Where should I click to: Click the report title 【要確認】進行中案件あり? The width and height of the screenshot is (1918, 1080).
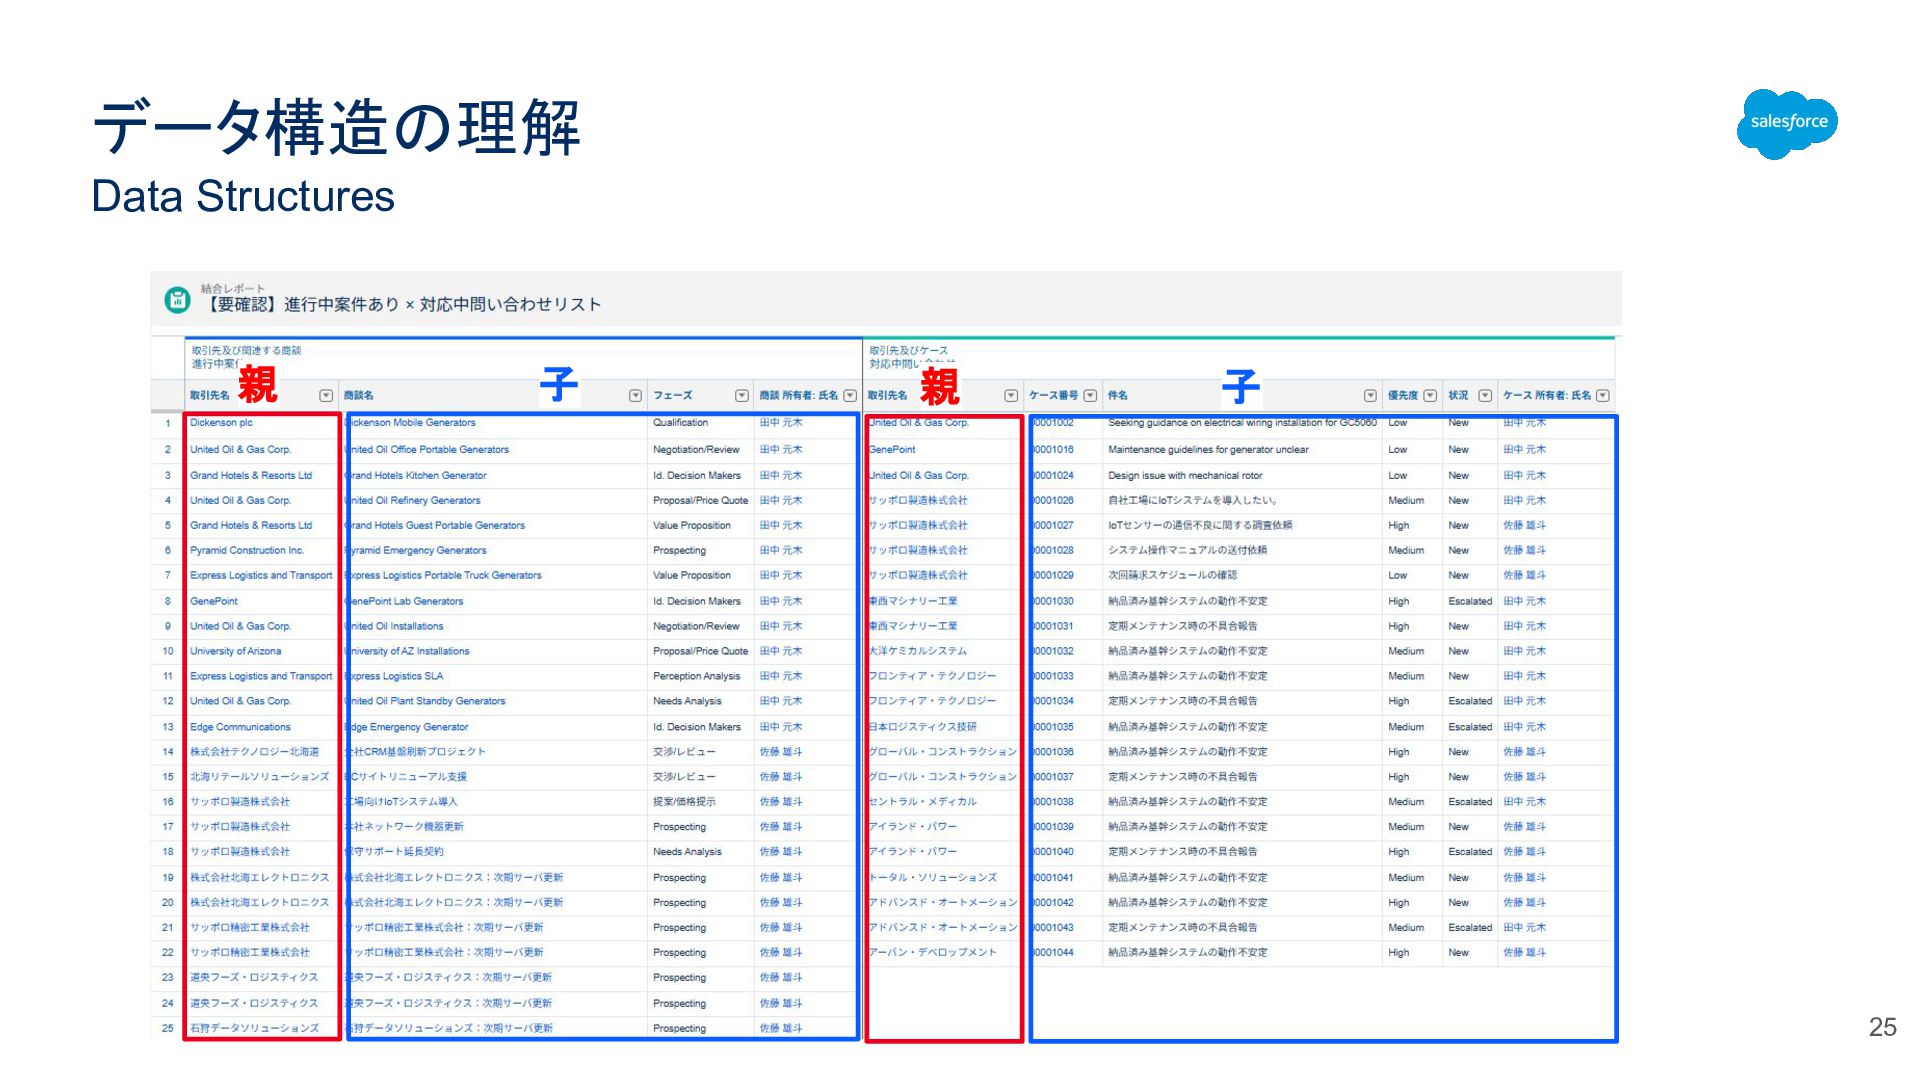click(x=401, y=305)
